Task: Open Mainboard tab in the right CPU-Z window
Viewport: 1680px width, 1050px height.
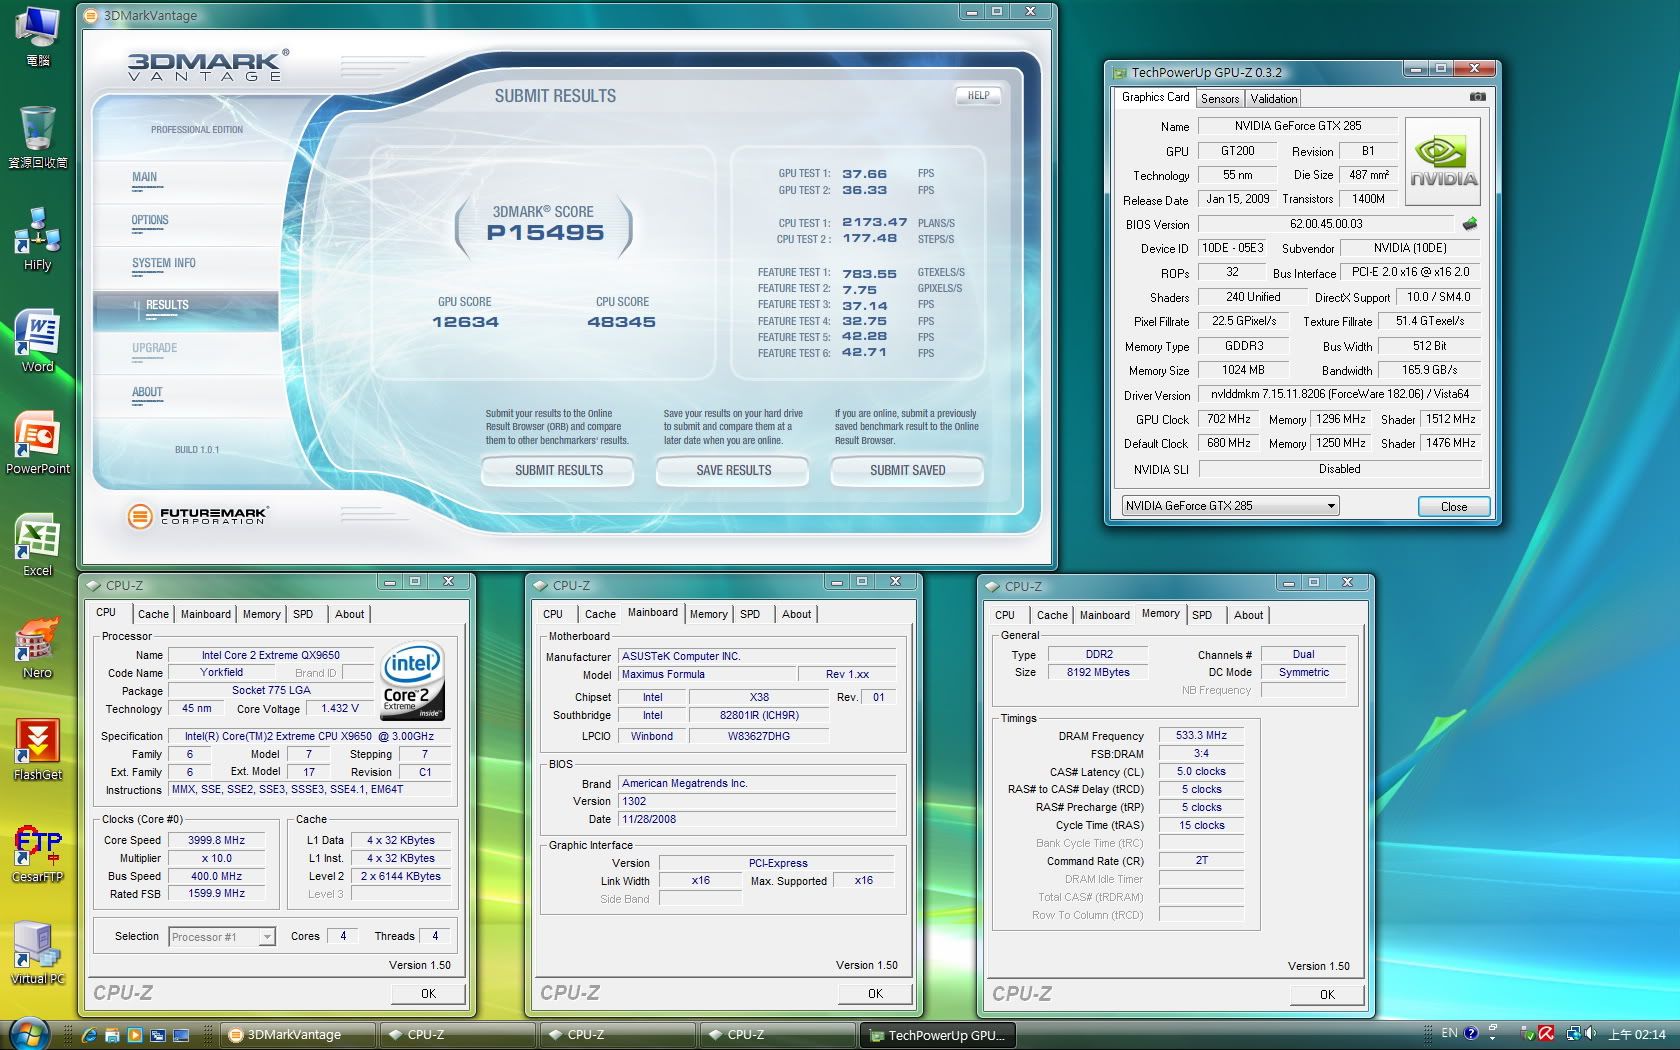Action: pos(1104,615)
